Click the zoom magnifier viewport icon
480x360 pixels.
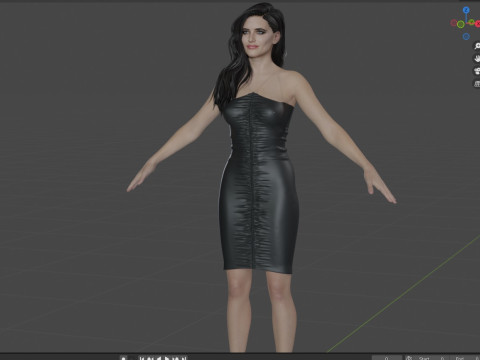click(x=477, y=46)
